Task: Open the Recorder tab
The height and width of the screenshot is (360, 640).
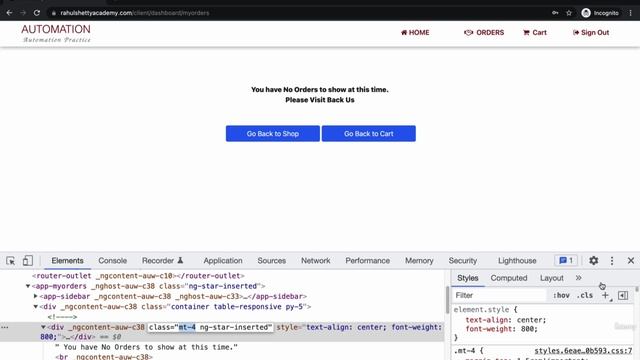Action: (x=162, y=261)
